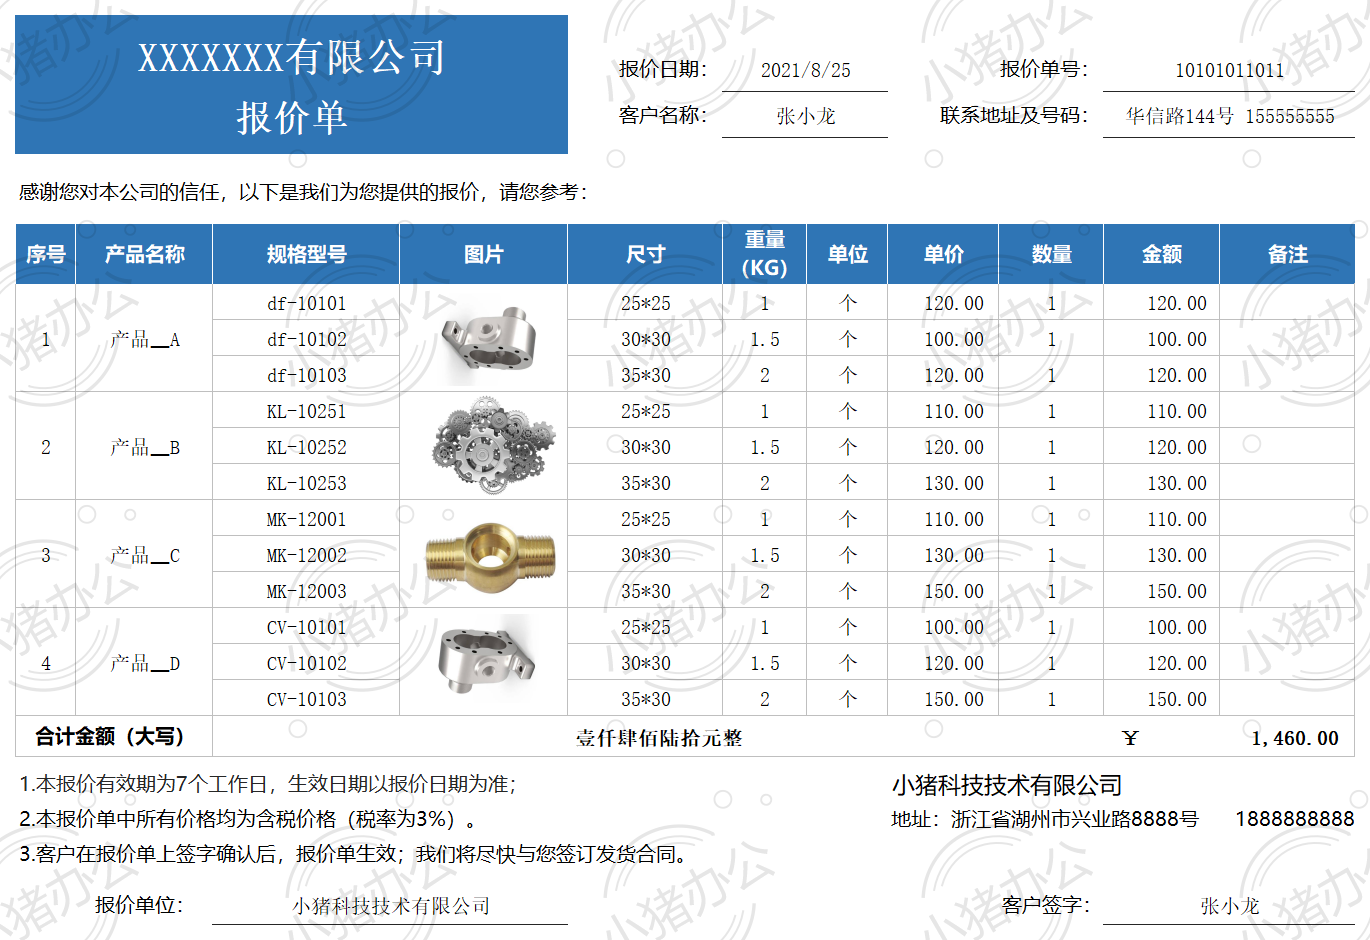The height and width of the screenshot is (940, 1370).
Task: Click note 3 about 签订发货合同
Action: tap(354, 854)
